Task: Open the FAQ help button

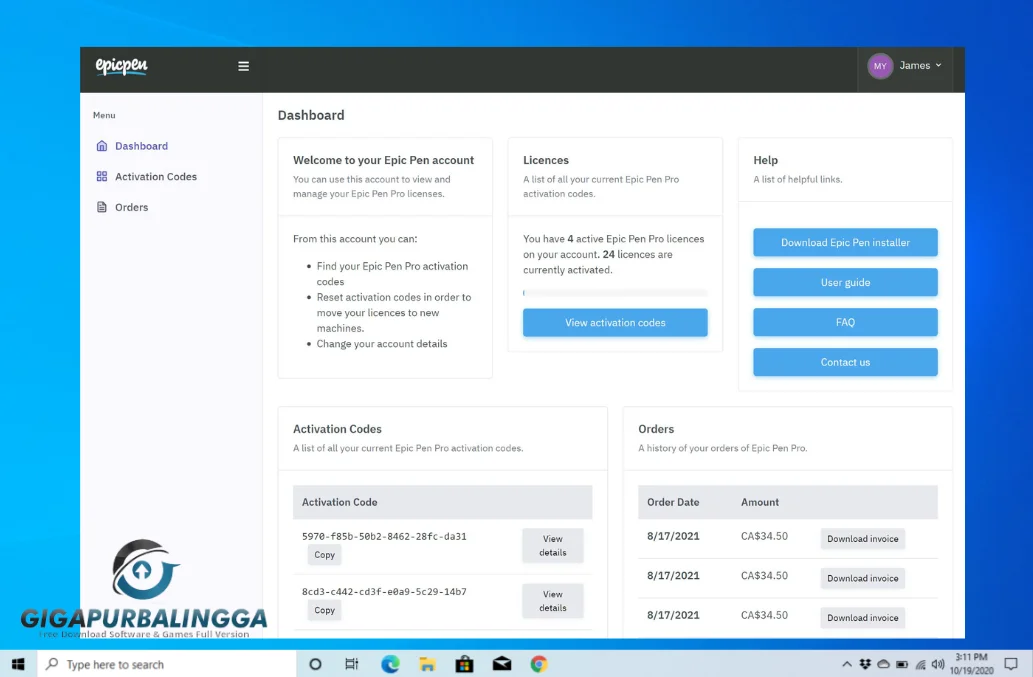Action: coord(845,323)
